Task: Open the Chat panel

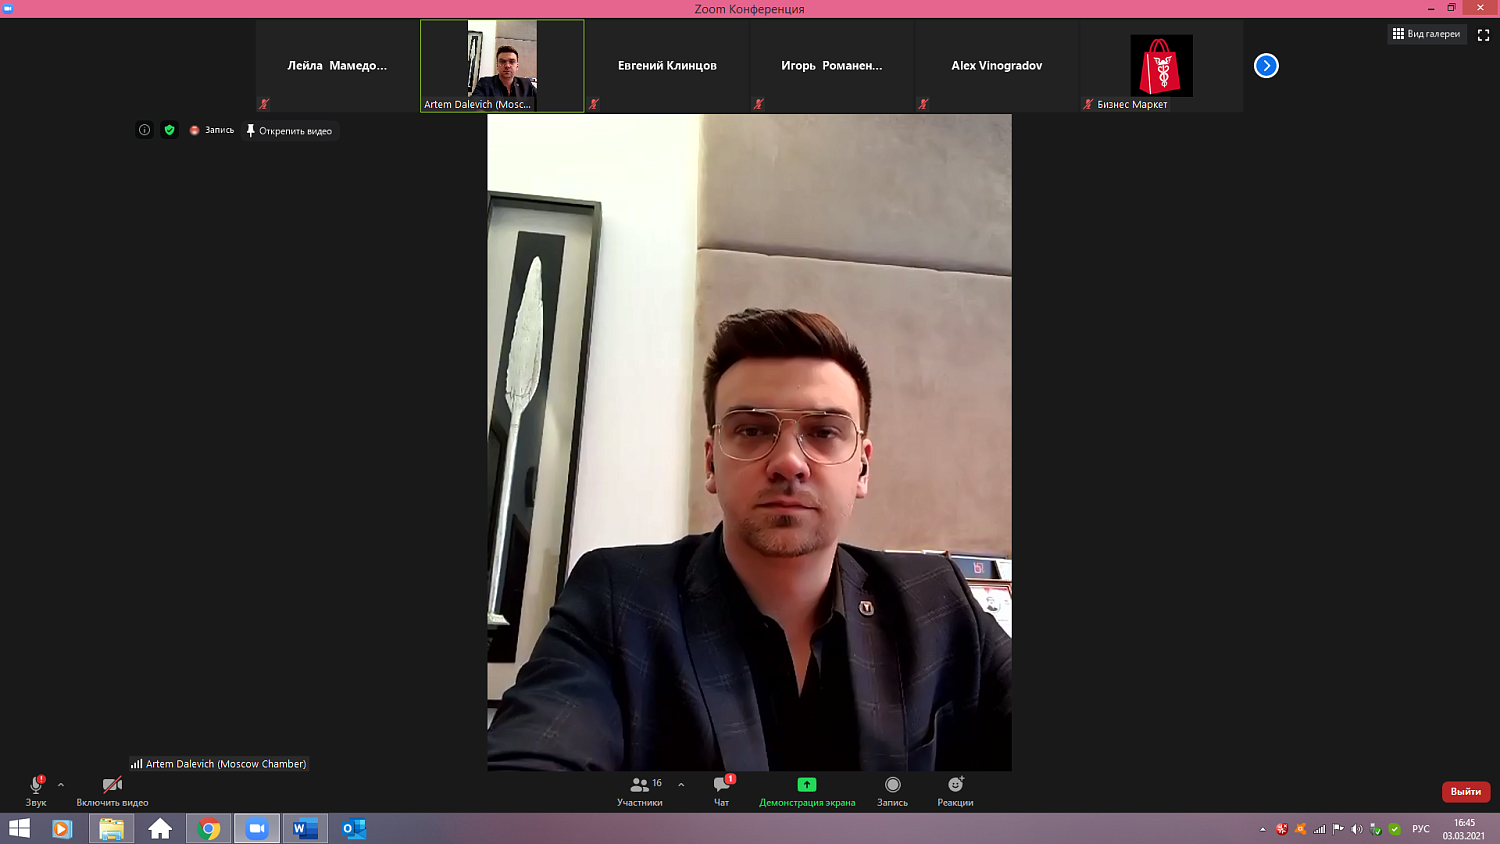Action: pos(722,790)
